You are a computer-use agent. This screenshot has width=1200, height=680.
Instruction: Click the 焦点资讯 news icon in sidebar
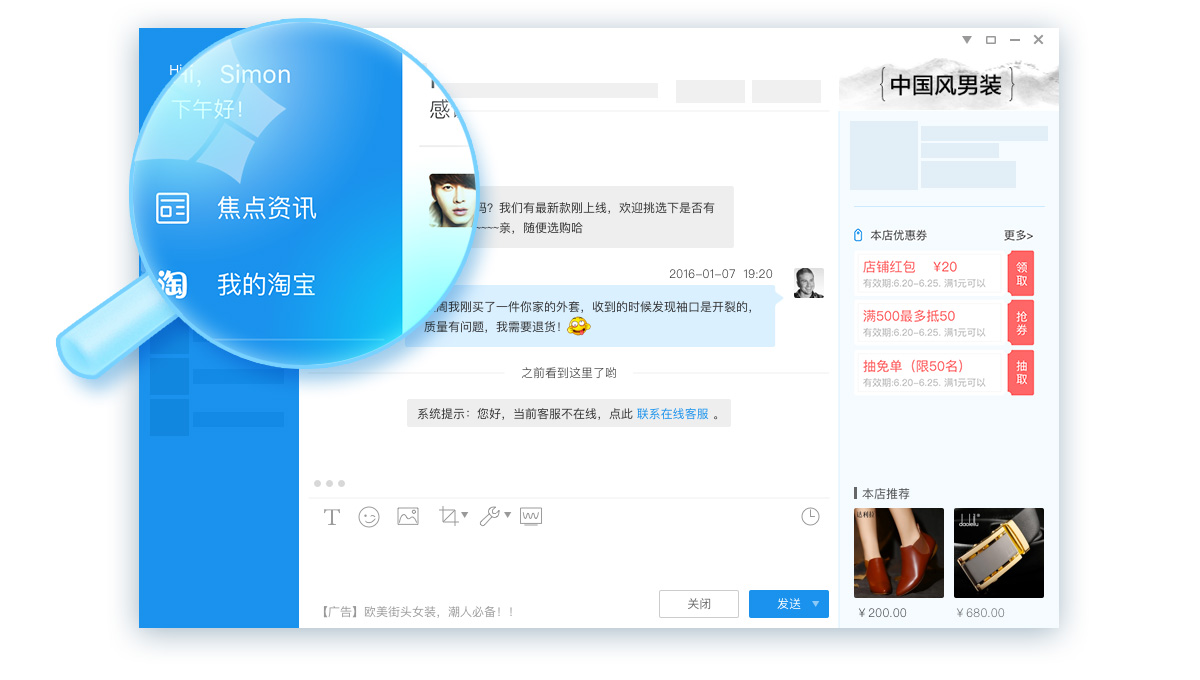(x=172, y=208)
